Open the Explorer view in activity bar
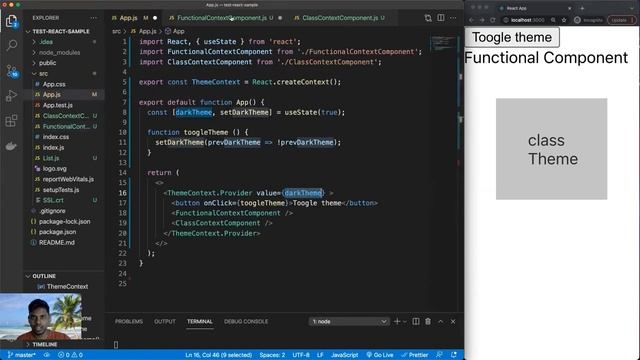 click(11, 21)
